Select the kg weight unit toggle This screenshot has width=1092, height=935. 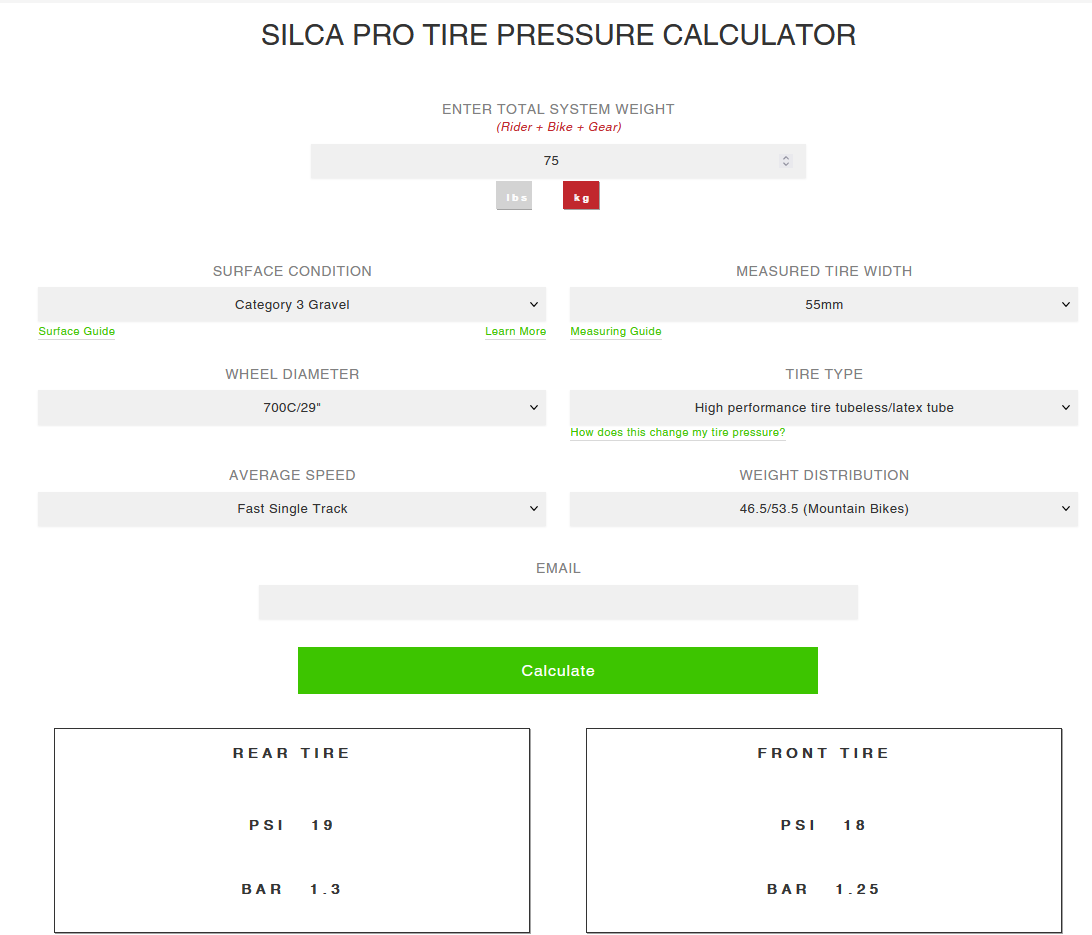581,197
